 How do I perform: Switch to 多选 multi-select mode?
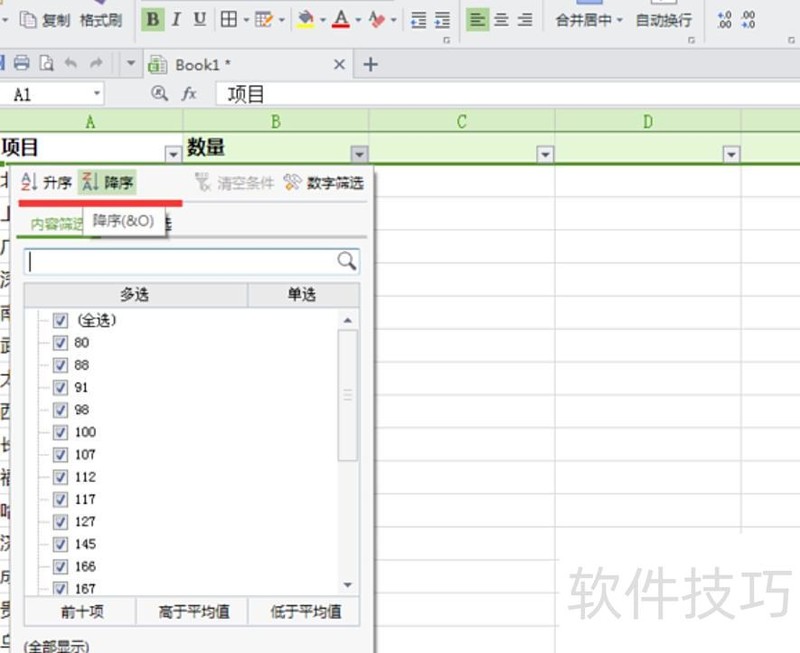135,294
